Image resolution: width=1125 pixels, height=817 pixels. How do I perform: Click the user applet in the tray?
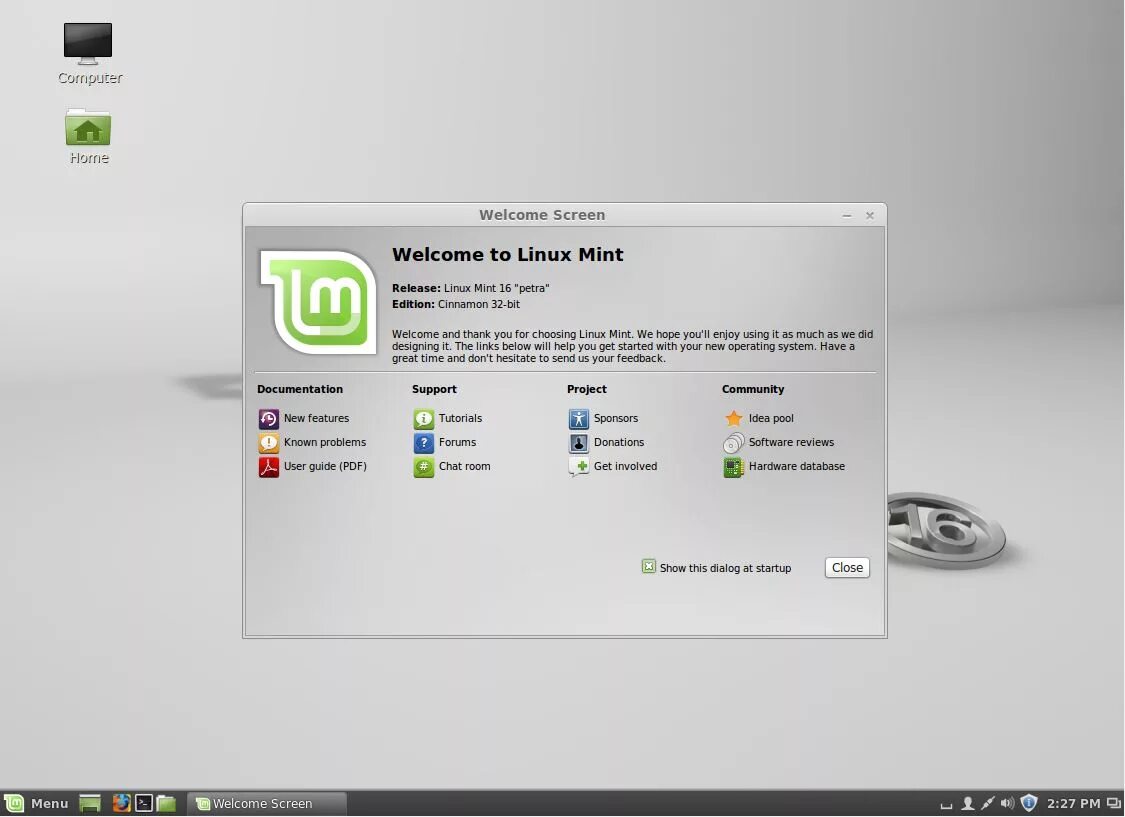click(x=967, y=803)
